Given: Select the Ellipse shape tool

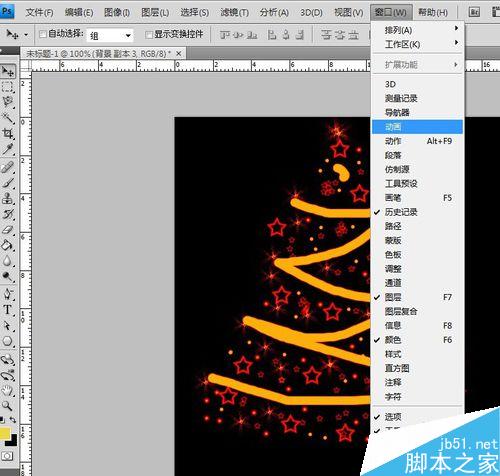Looking at the screenshot, I should (x=7, y=341).
